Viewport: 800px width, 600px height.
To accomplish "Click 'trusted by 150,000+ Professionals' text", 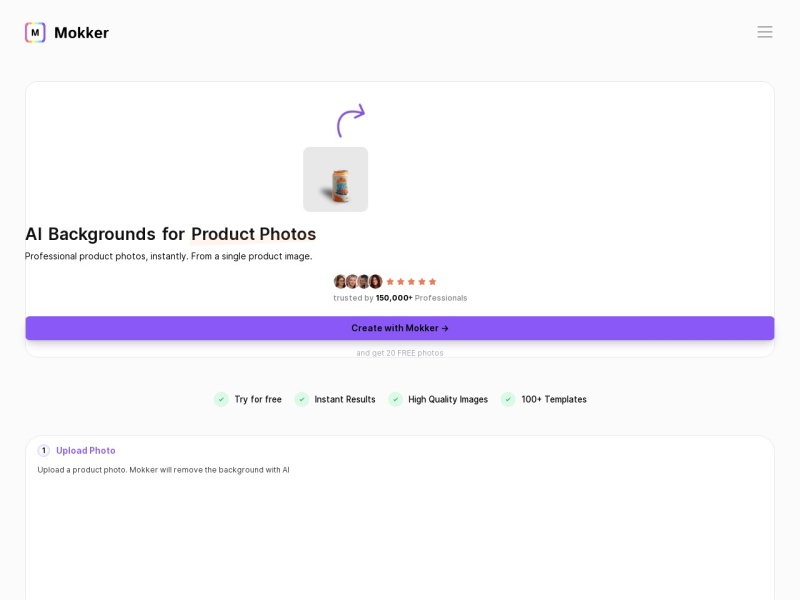I will pos(400,298).
